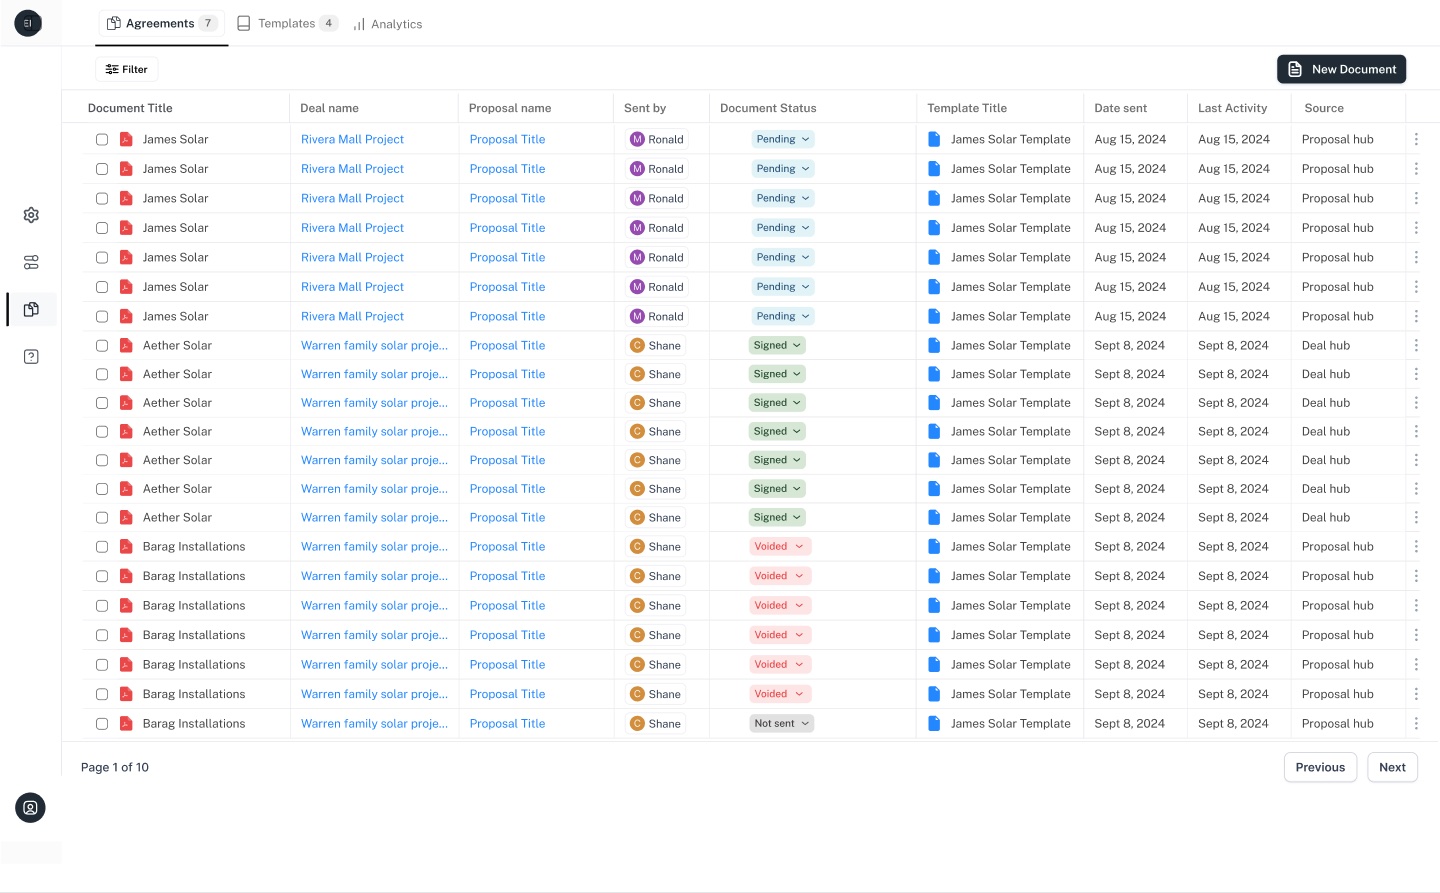
Task: Go to the Previous page
Action: point(1320,767)
